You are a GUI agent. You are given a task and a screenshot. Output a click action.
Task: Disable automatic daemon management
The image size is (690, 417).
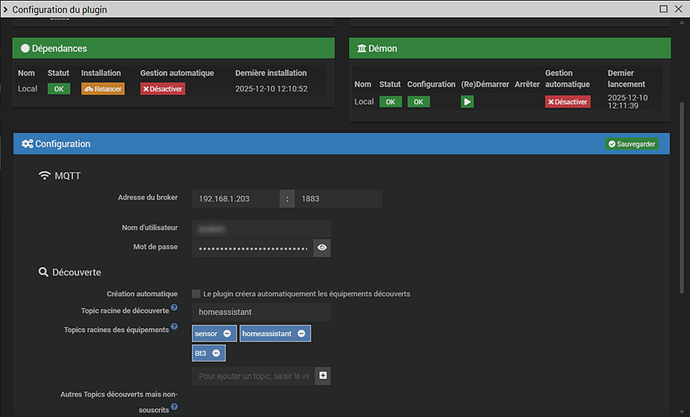click(567, 102)
